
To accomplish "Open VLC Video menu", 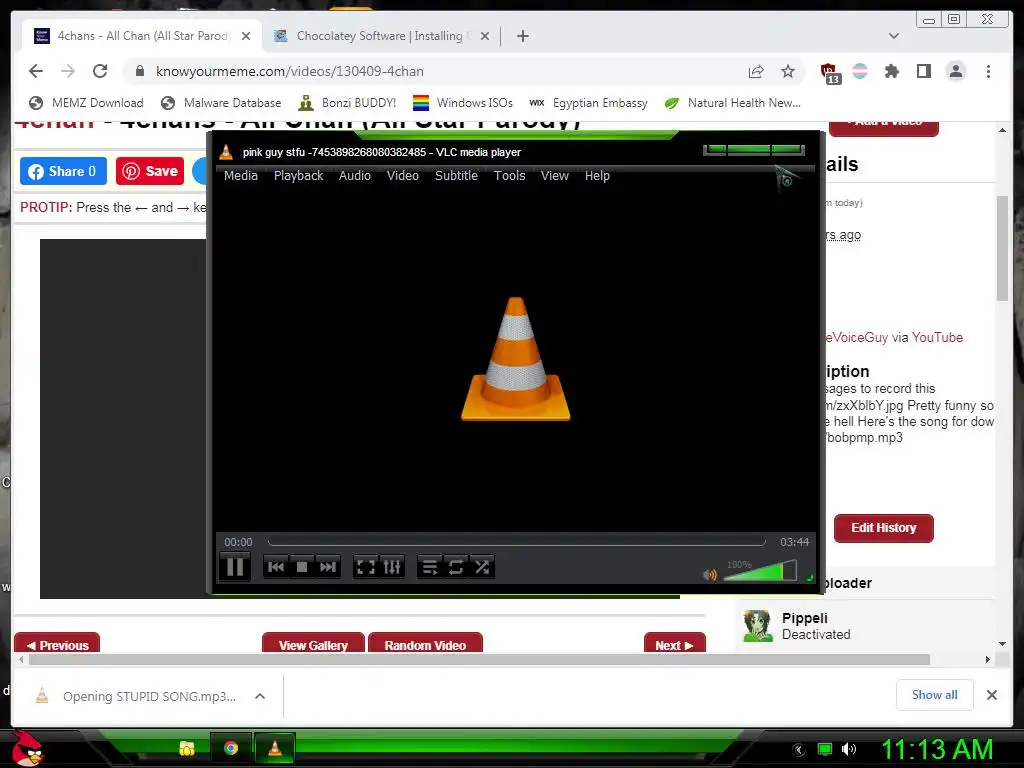I will point(403,176).
